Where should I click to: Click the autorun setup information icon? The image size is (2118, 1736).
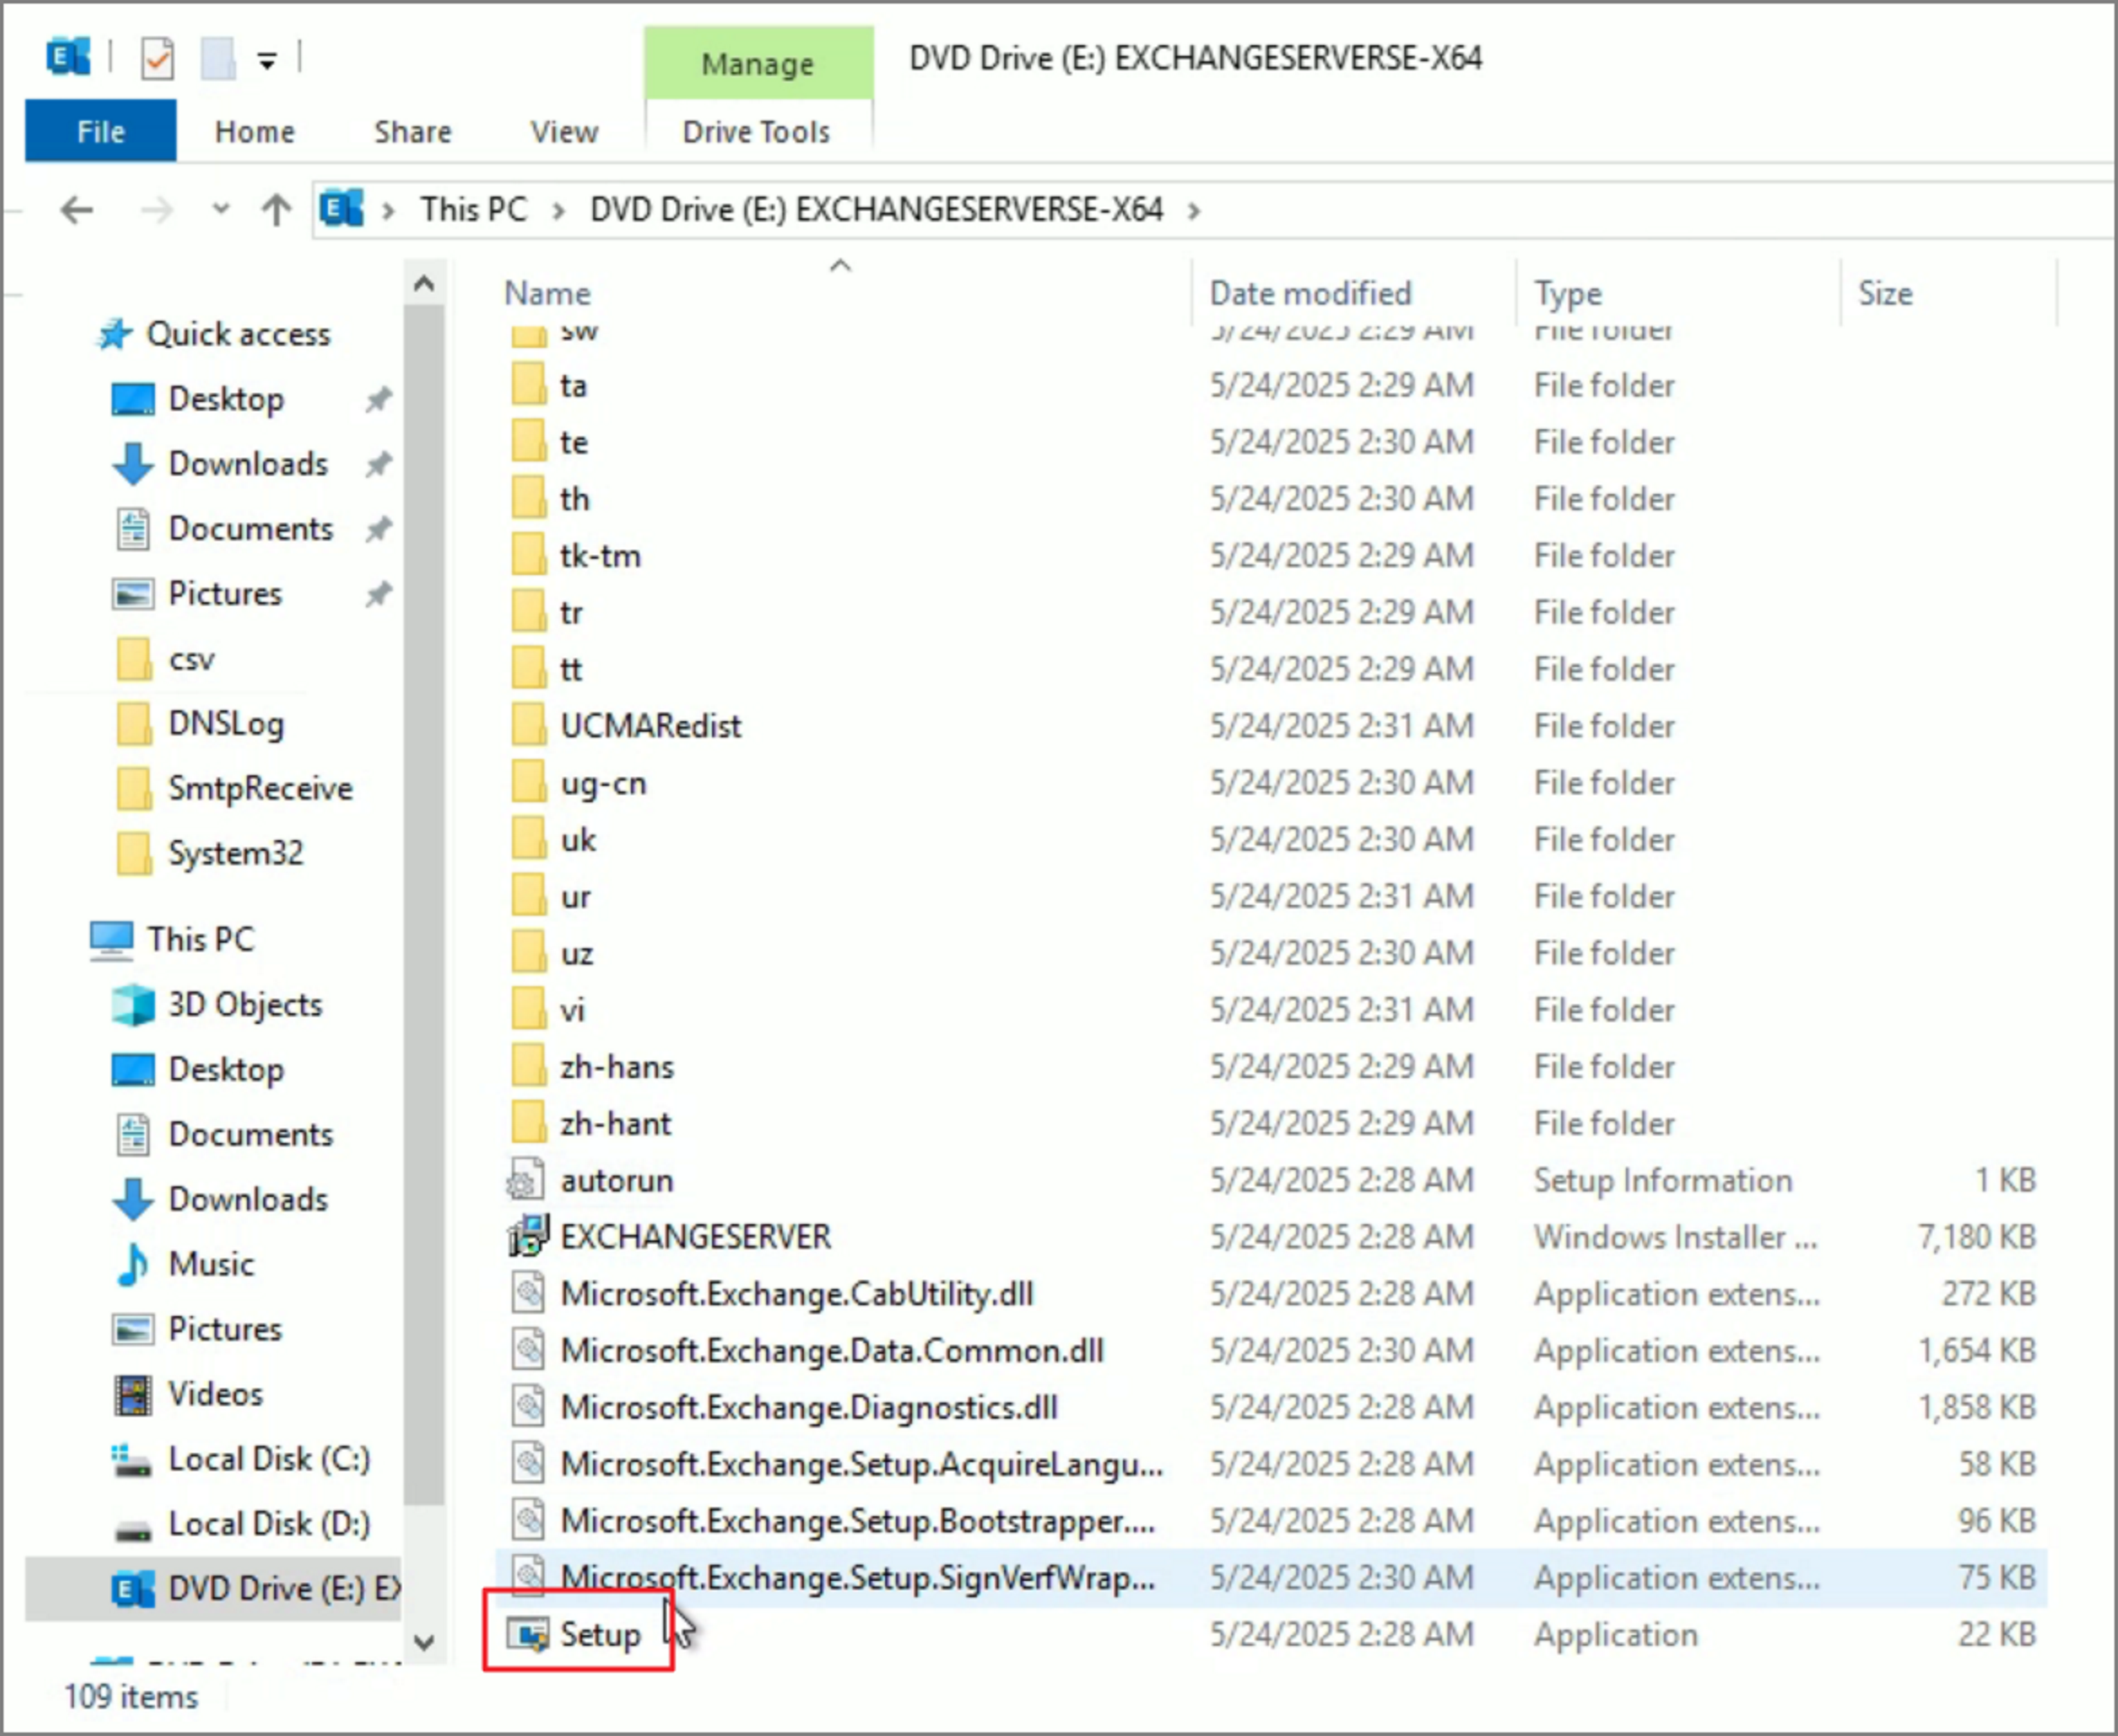526,1180
